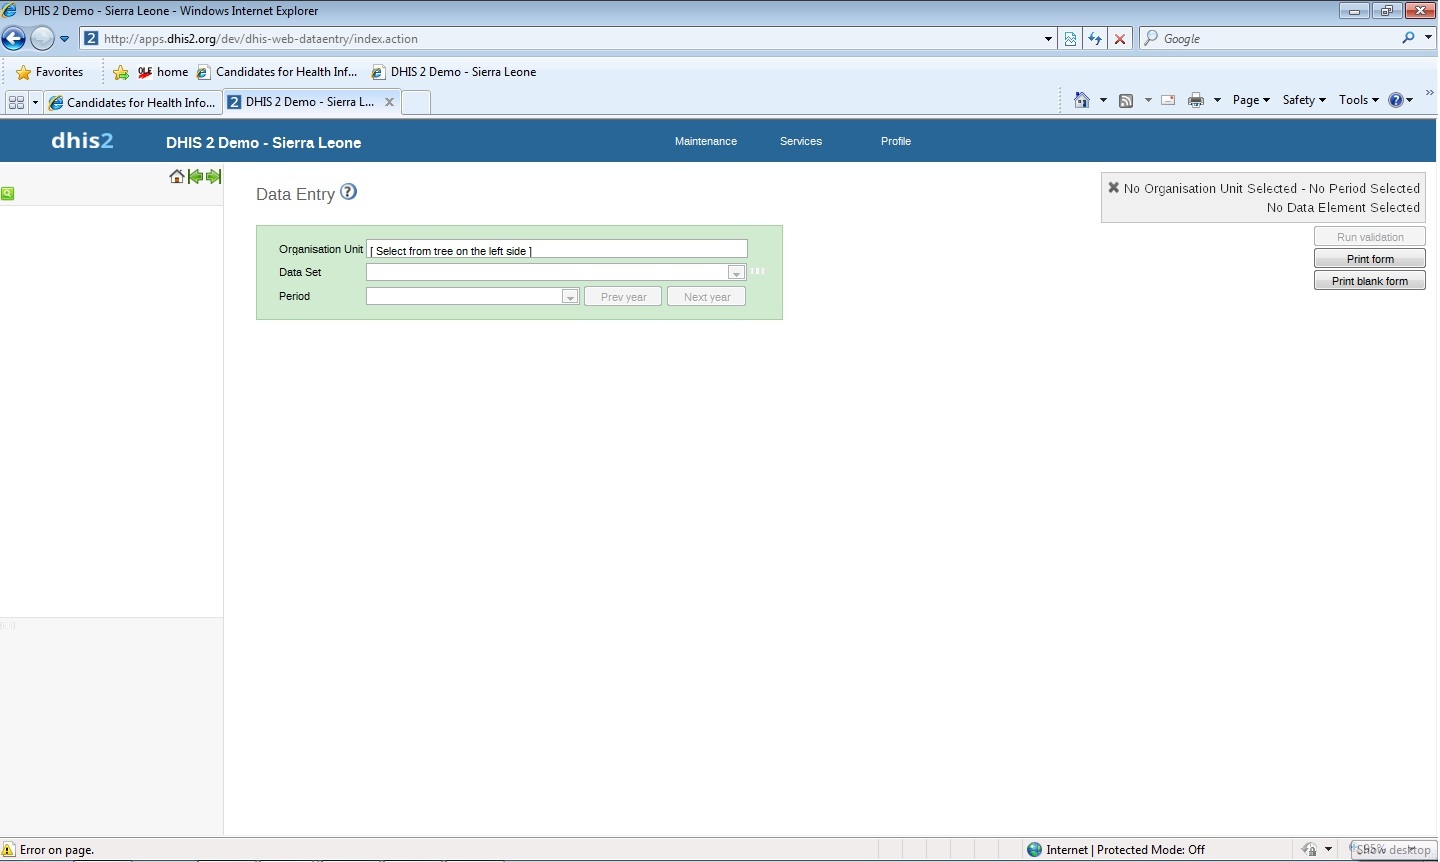This screenshot has height=862, width=1440.
Task: Click the blue search magnifier button
Action: click(x=1408, y=38)
